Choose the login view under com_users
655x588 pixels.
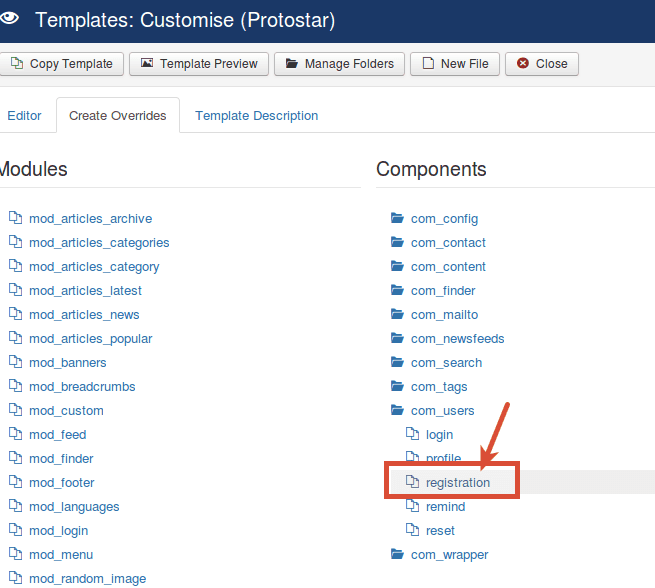coord(439,435)
